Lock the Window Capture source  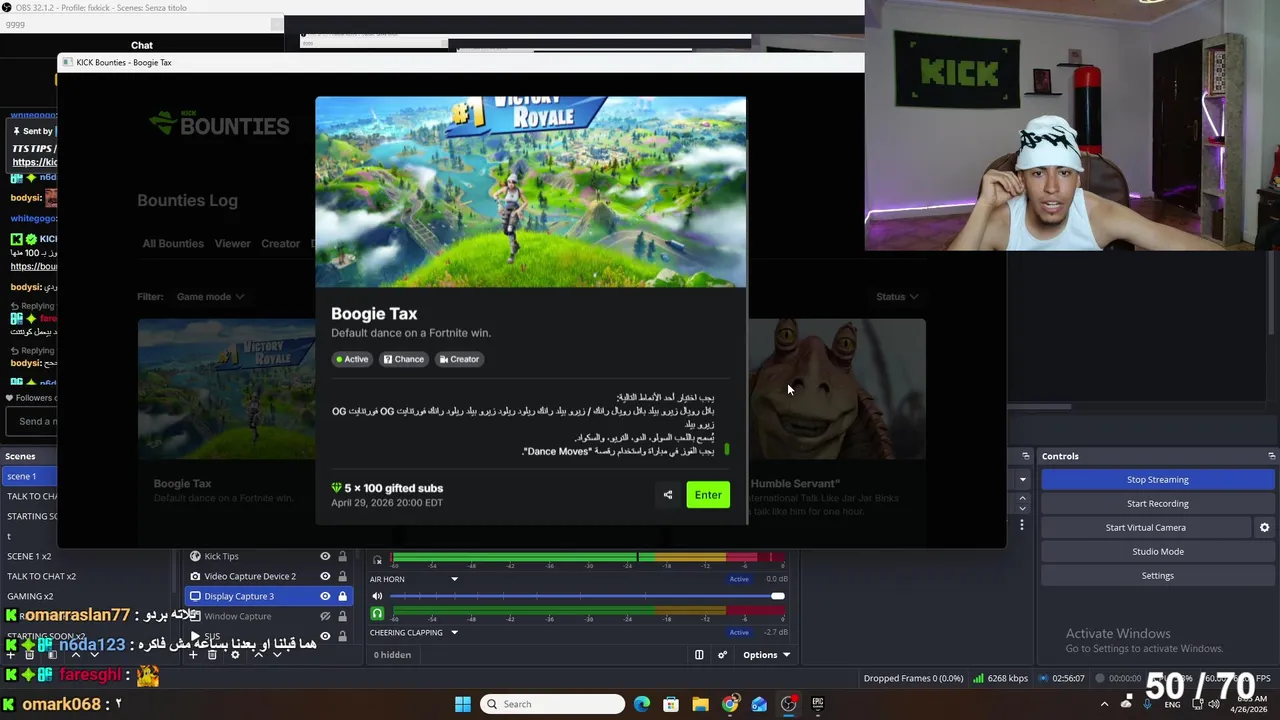click(342, 616)
